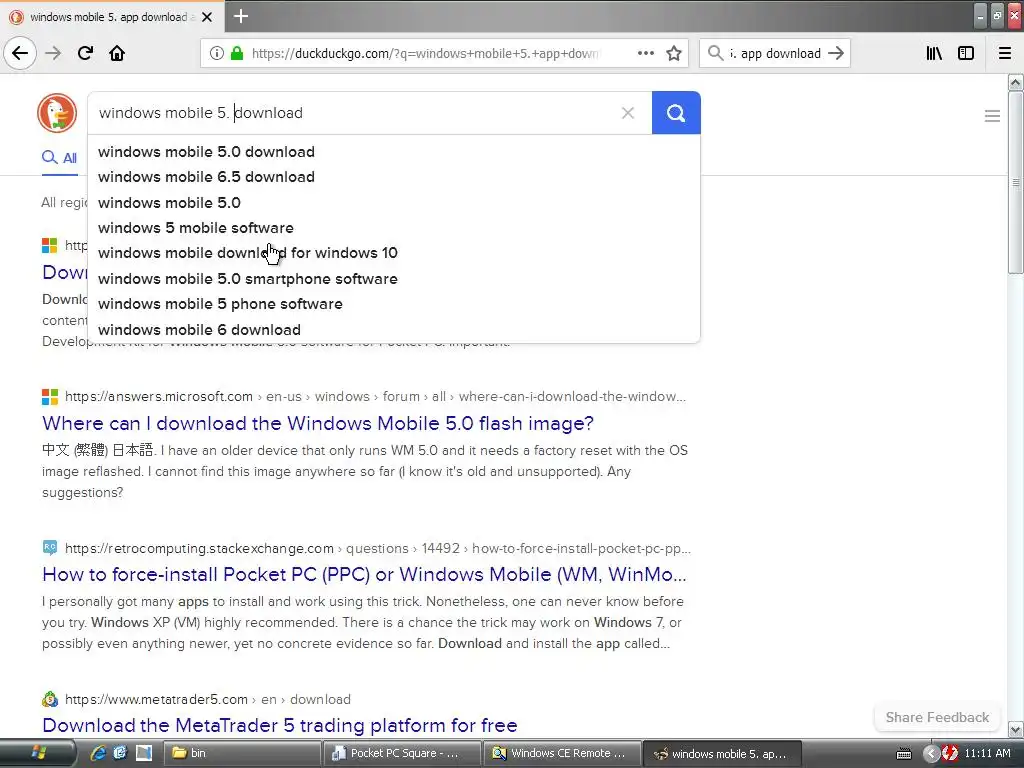Open page actions three-dot menu in address bar
The width and height of the screenshot is (1024, 768).
646,54
